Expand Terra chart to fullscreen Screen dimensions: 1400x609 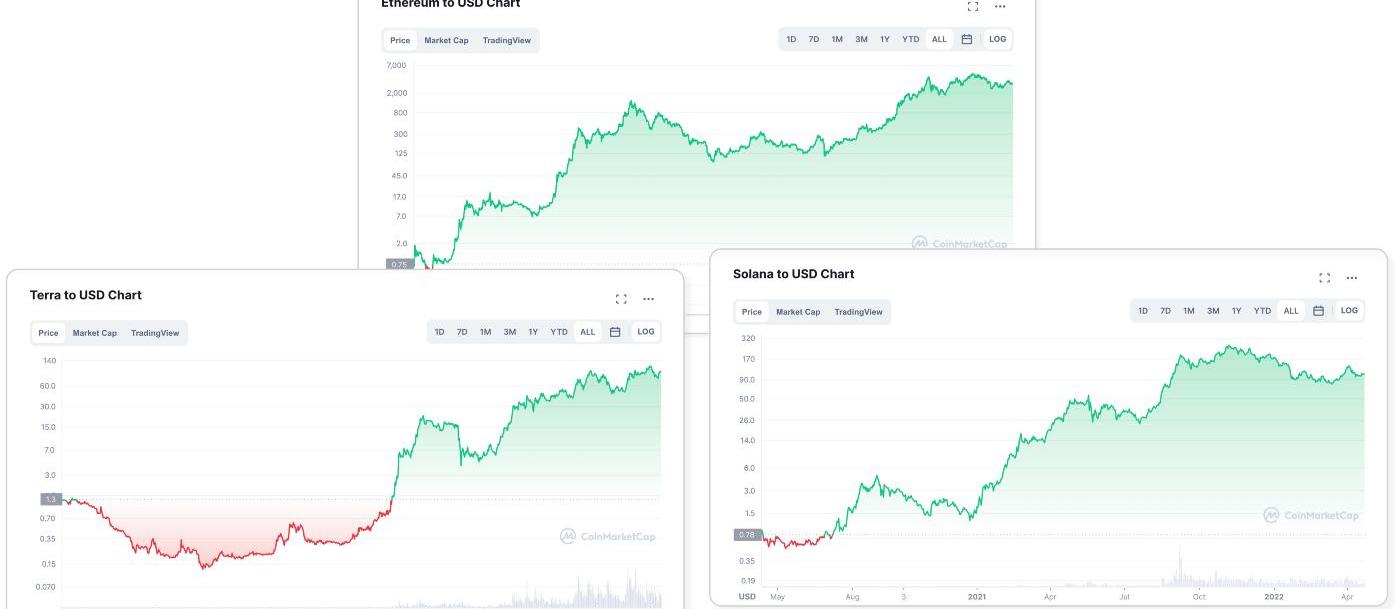click(621, 299)
